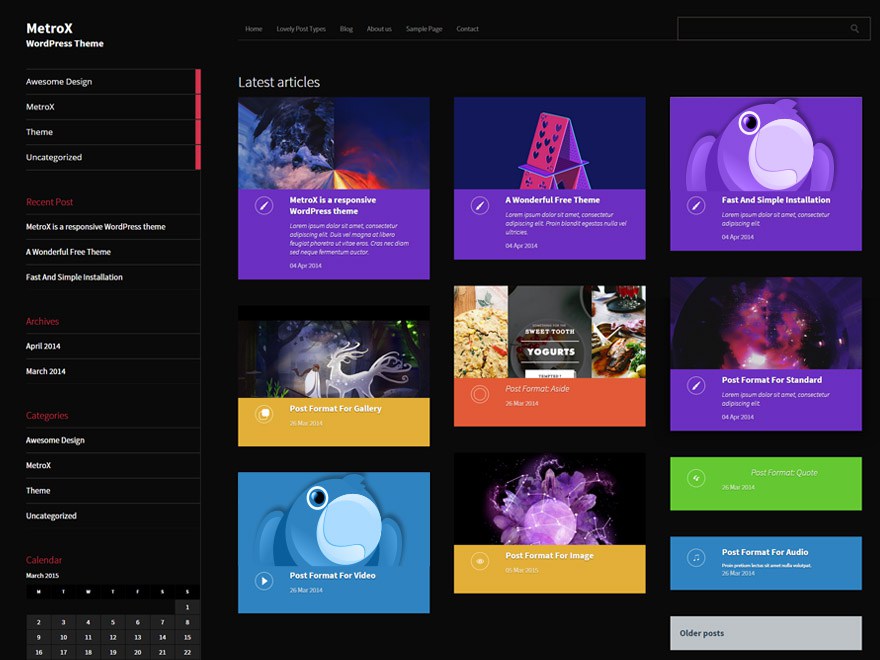The image size is (880, 660).
Task: Open the purple crystal image thumbnail
Action: tap(549, 499)
